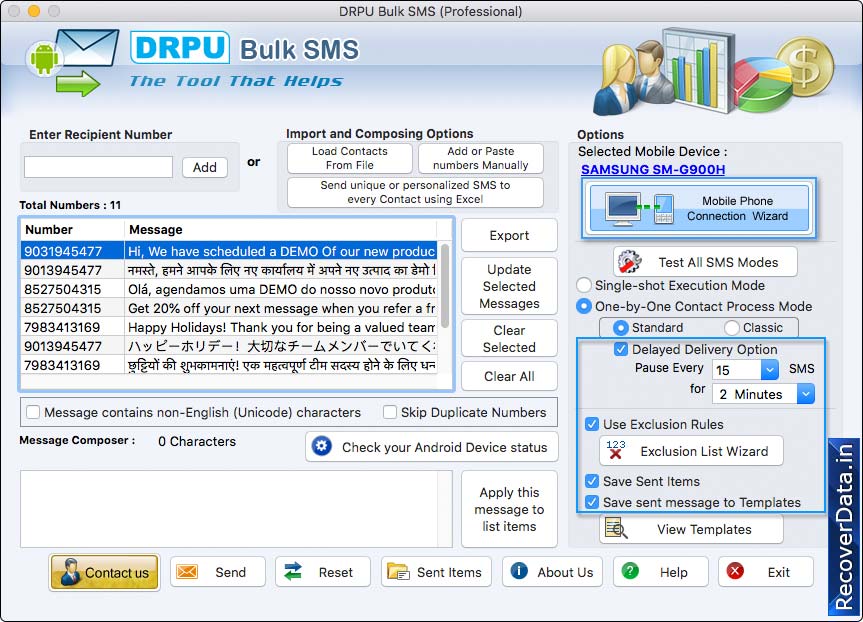Select Single-shot Execution Mode
Screen dimensions: 863x622
coord(584,285)
